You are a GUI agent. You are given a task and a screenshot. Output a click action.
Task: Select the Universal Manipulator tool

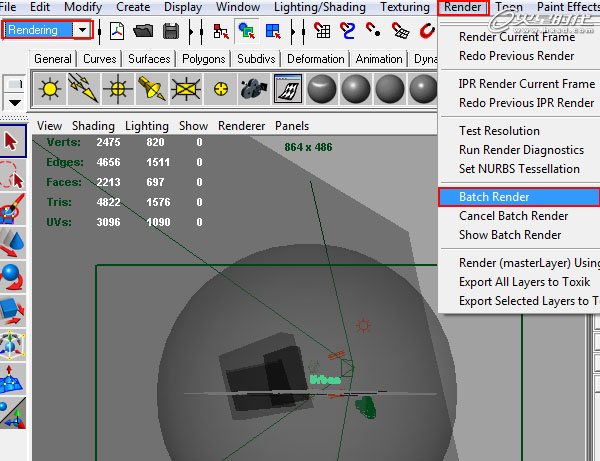pos(12,345)
